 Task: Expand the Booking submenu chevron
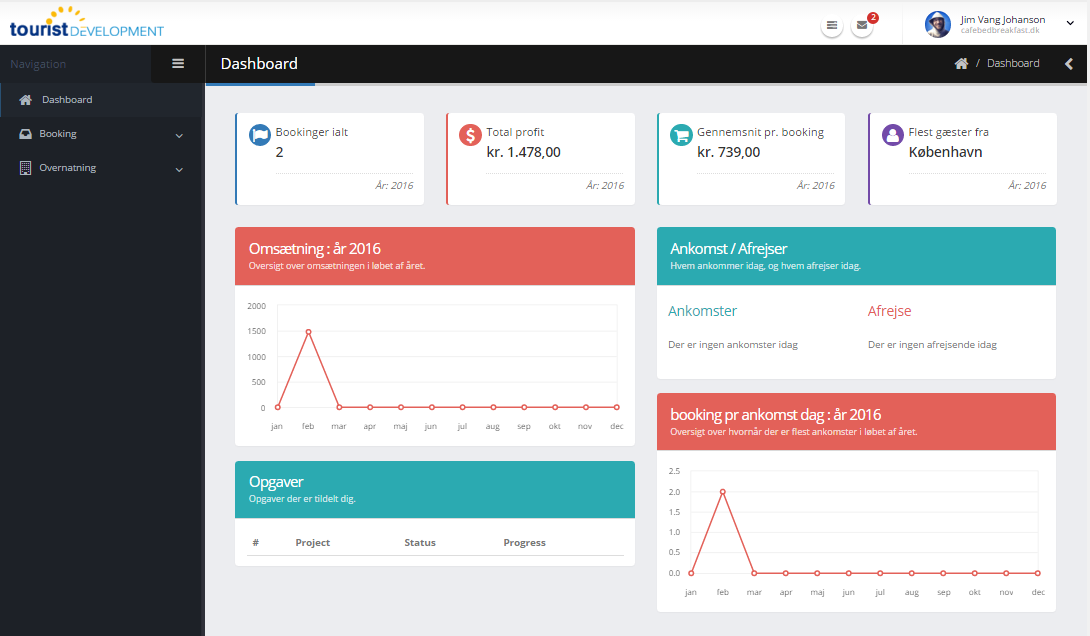coord(179,135)
